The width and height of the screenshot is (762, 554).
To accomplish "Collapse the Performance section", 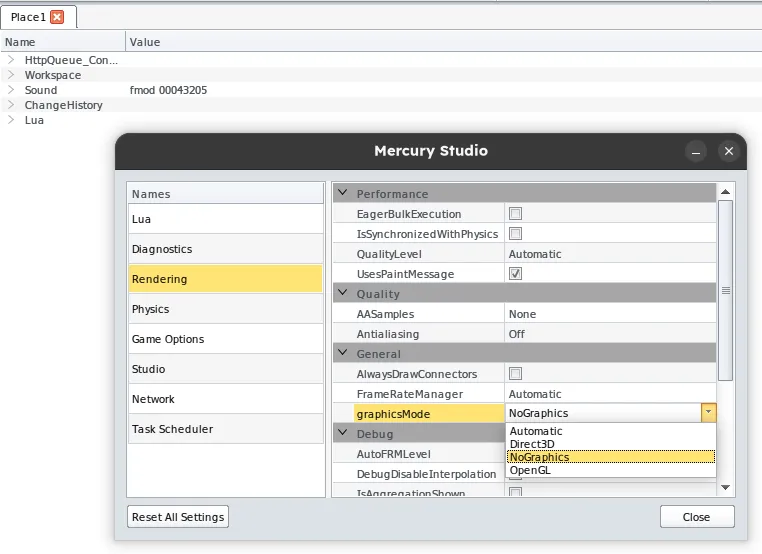I will click(343, 193).
